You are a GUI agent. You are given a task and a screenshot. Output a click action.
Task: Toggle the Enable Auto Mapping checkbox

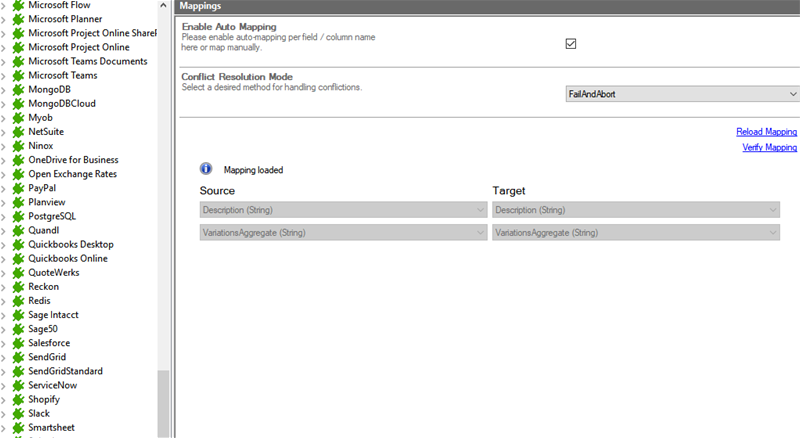[x=571, y=44]
